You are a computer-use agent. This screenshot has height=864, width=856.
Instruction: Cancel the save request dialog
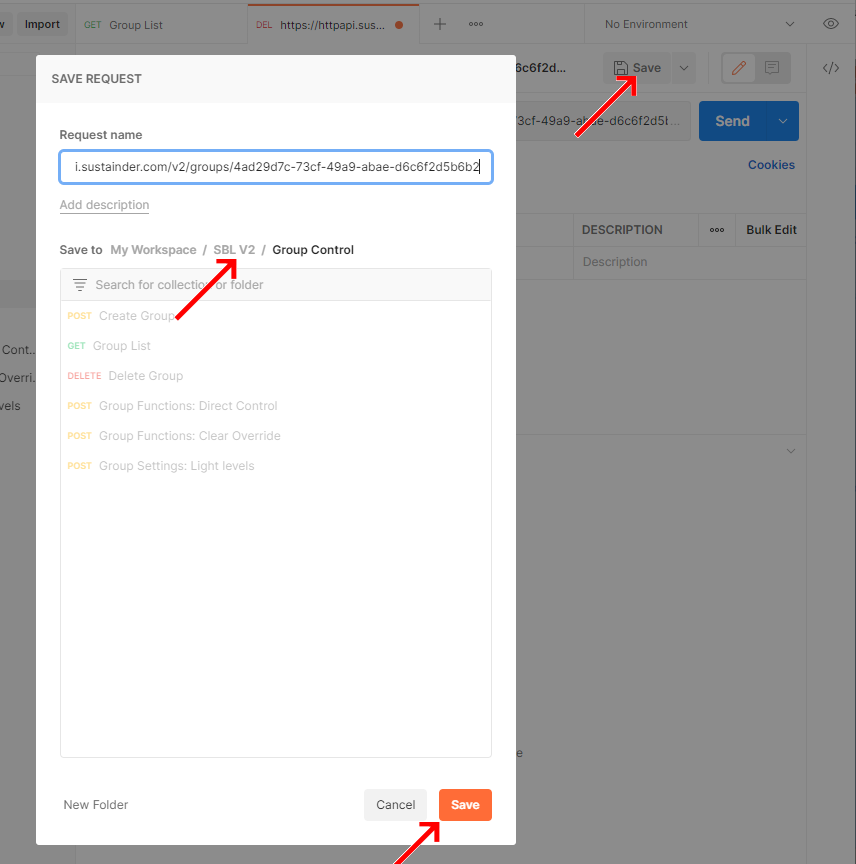coord(395,805)
